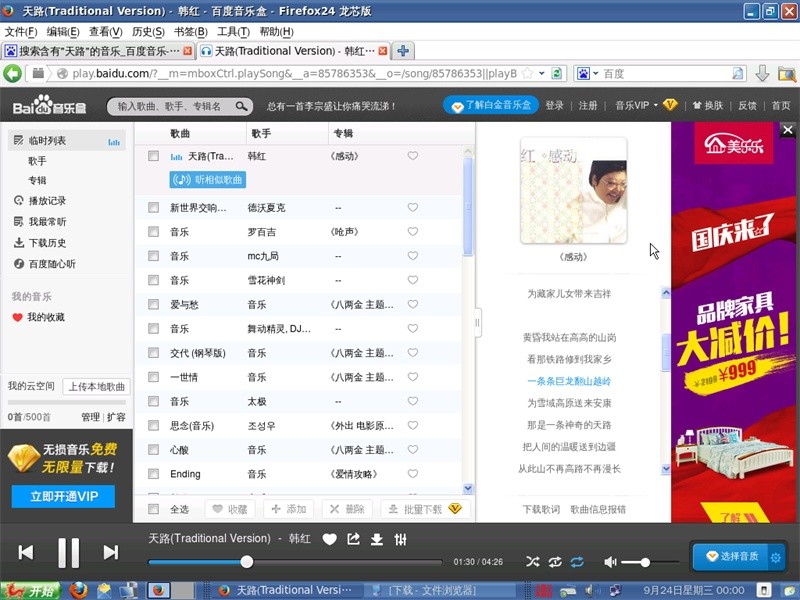This screenshot has height=600, width=800.
Task: Open the equalizer in player bar
Action: pos(401,539)
